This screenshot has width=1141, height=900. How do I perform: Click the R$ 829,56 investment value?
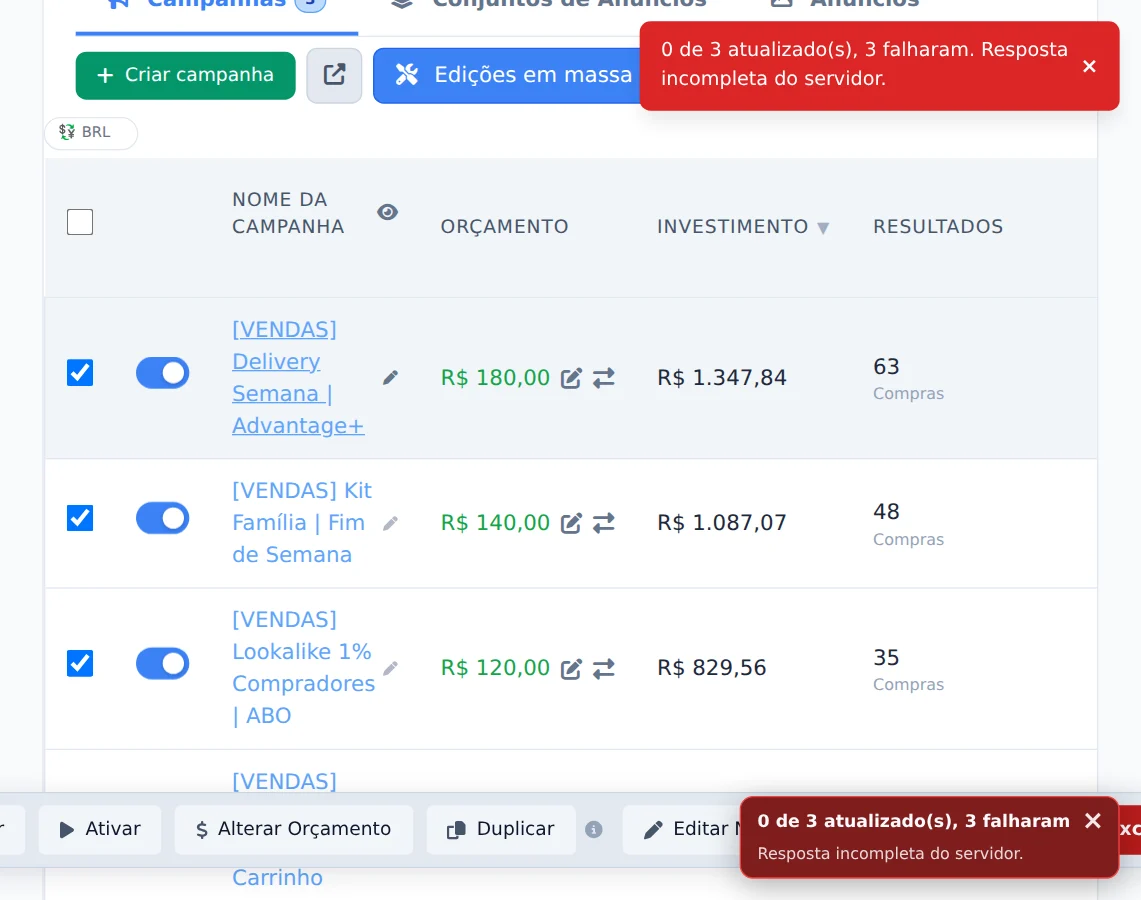[712, 668]
